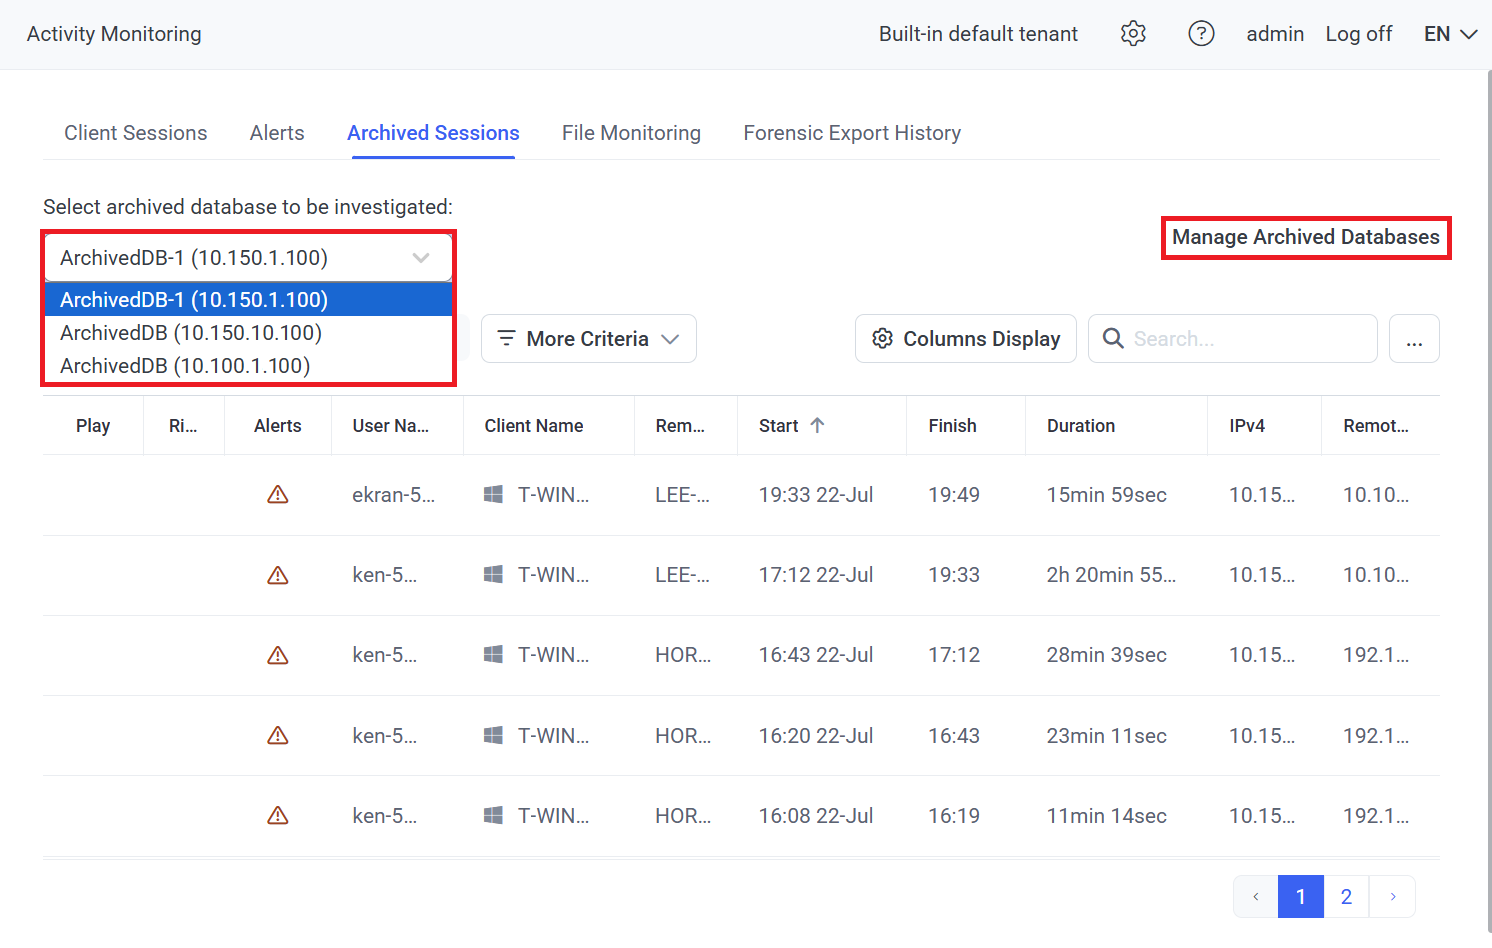Open settings gear icon in header
This screenshot has width=1492, height=948.
pos(1133,34)
